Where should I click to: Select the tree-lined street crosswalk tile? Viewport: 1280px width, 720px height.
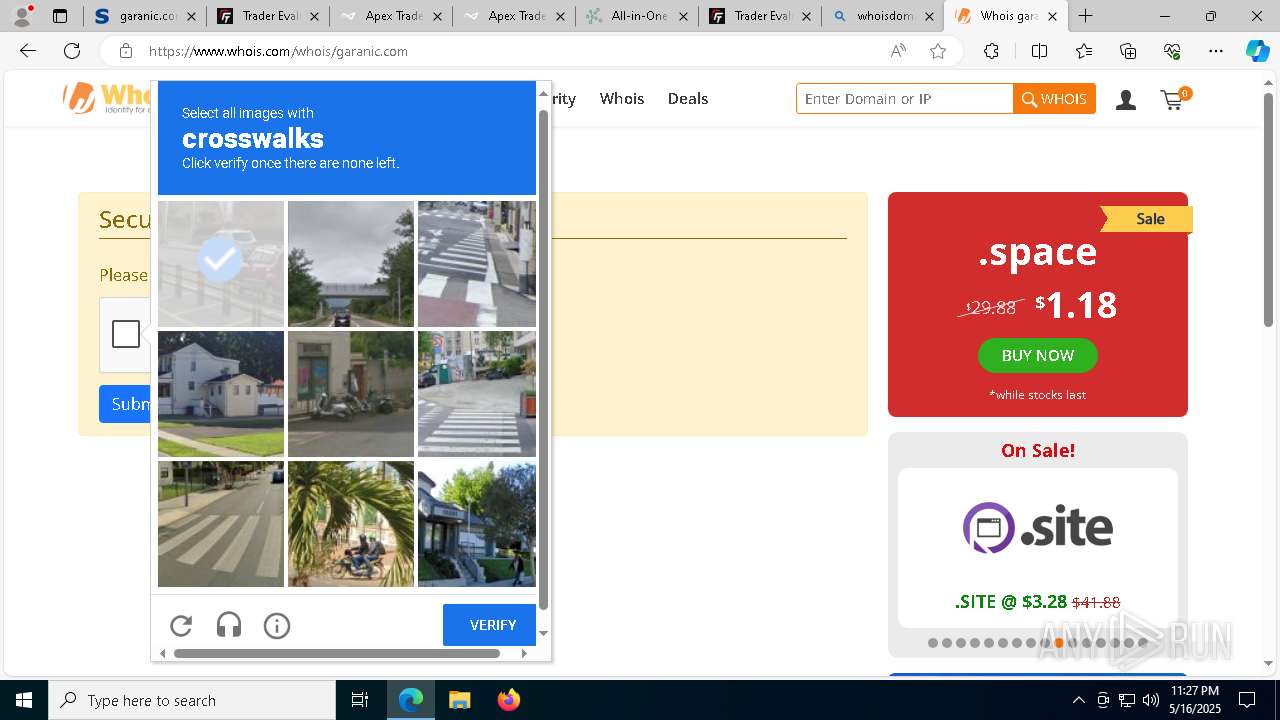pos(221,524)
